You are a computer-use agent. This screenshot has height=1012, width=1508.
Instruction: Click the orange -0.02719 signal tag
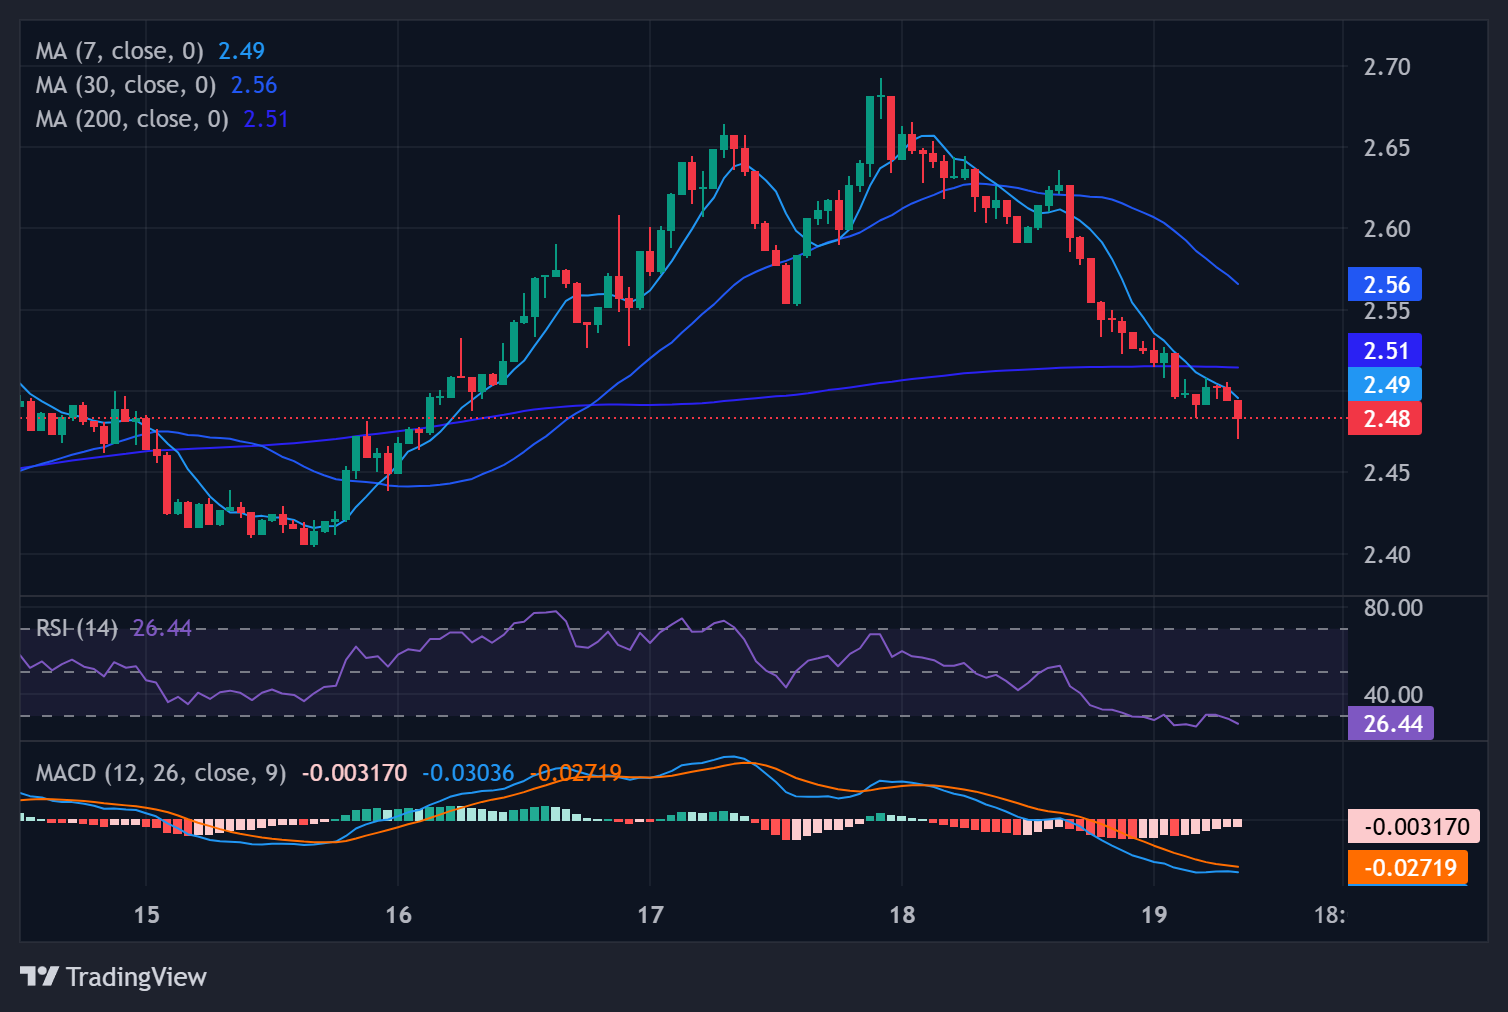point(1409,867)
